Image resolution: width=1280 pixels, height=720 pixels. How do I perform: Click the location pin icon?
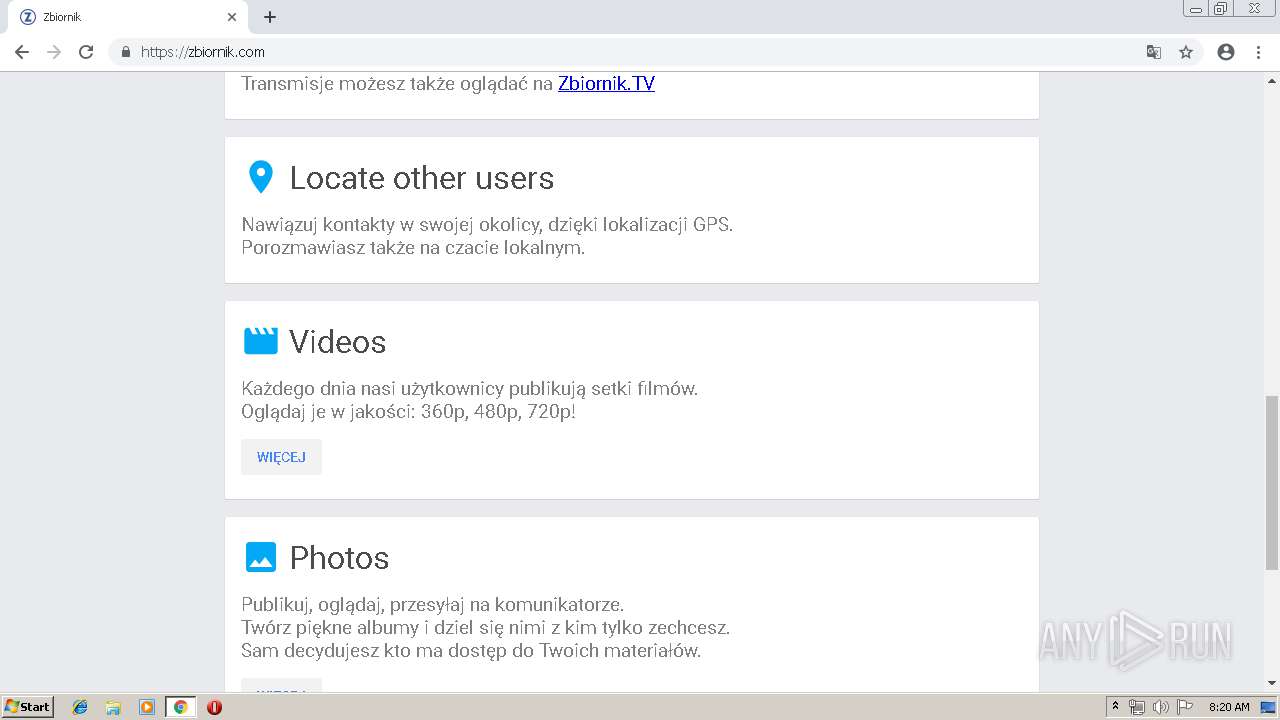(260, 177)
